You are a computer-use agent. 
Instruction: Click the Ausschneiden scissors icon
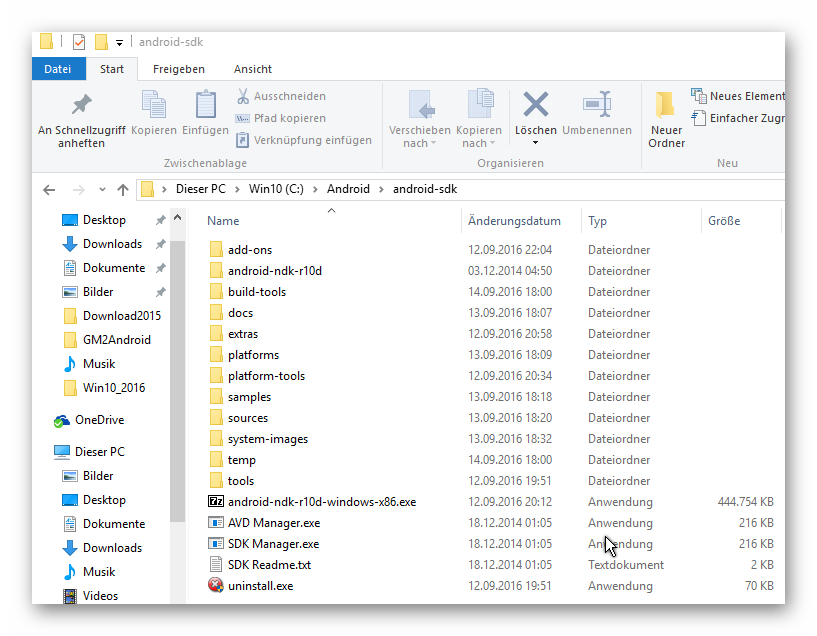(x=243, y=96)
